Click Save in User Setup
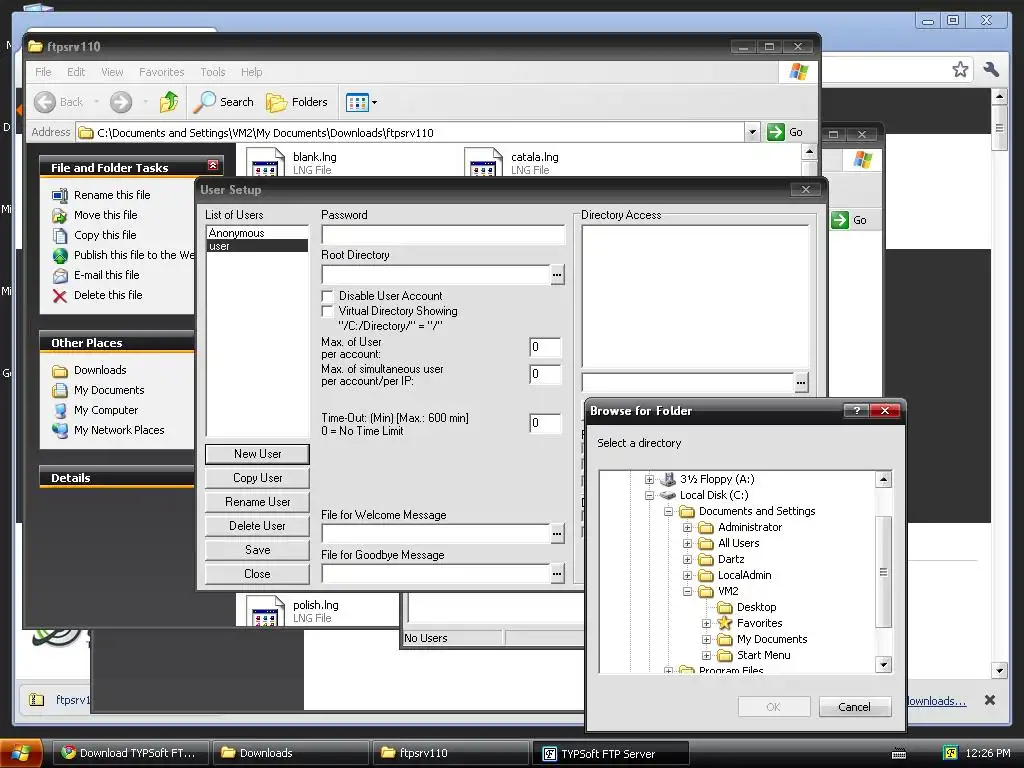The height and width of the screenshot is (768, 1024). (x=257, y=550)
